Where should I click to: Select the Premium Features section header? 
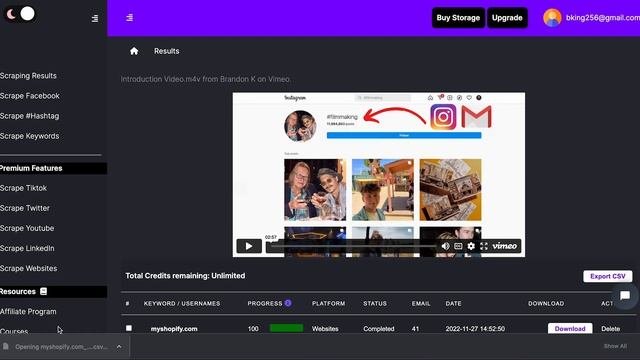pyautogui.click(x=53, y=168)
